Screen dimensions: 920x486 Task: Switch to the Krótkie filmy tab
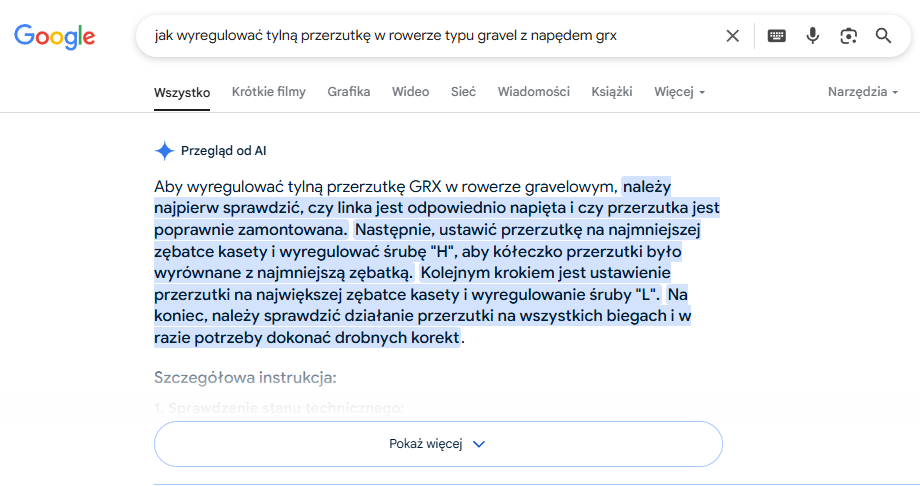tap(269, 92)
